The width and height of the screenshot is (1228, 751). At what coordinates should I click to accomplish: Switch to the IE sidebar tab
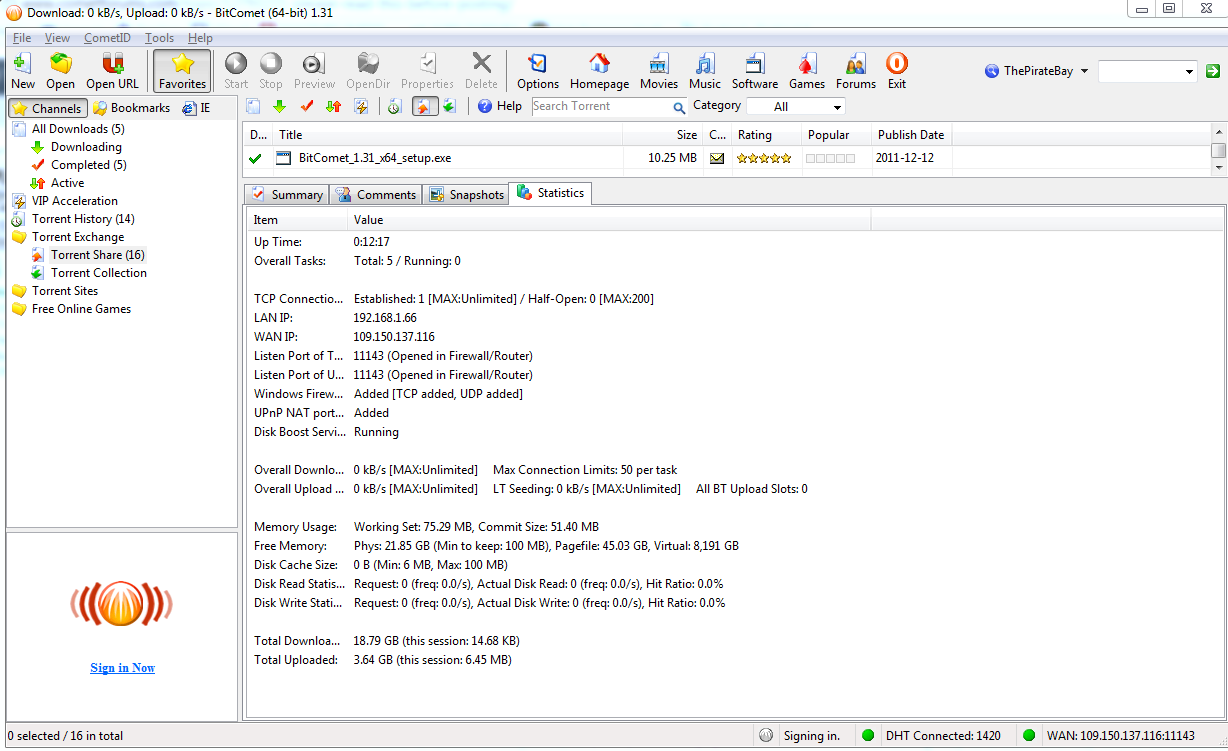click(196, 108)
